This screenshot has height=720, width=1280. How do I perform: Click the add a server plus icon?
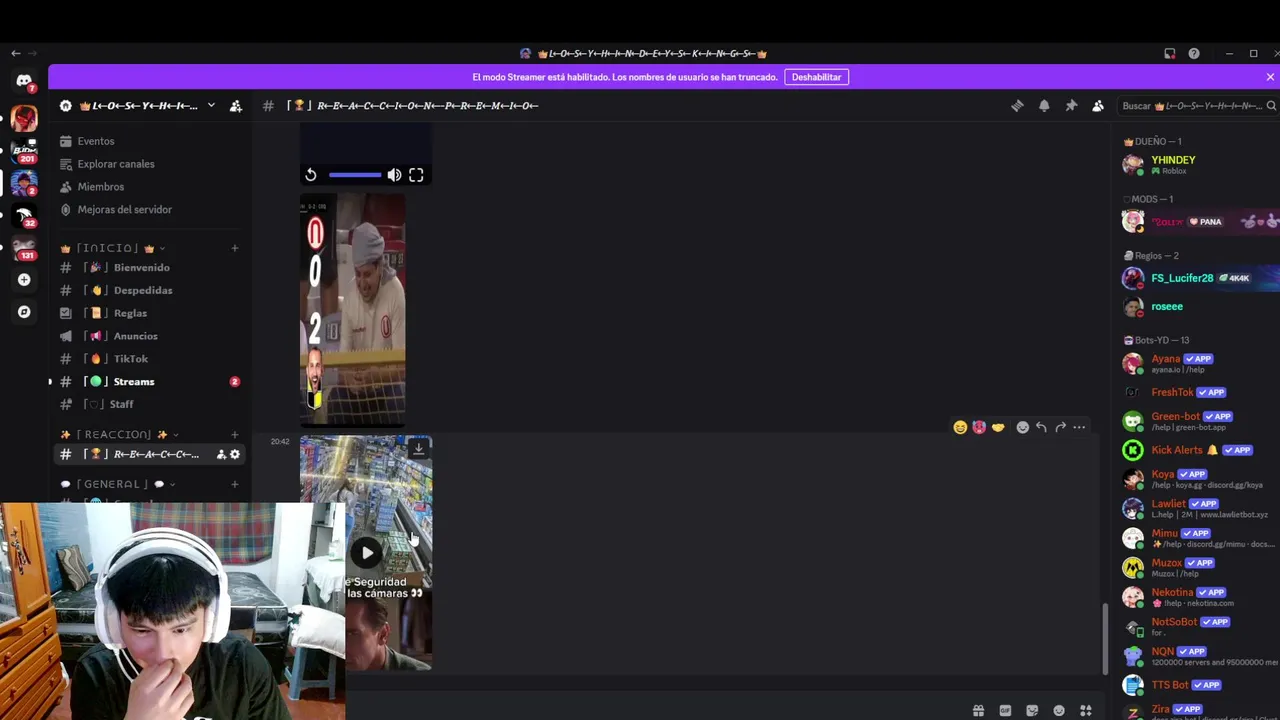[24, 280]
